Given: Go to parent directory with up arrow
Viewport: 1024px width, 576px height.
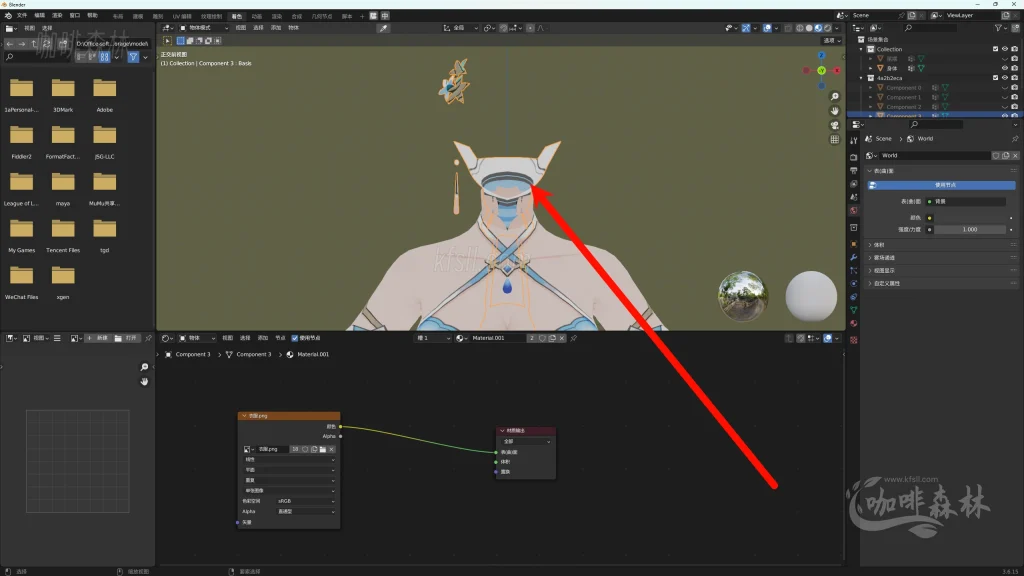Looking at the screenshot, I should click(34, 44).
